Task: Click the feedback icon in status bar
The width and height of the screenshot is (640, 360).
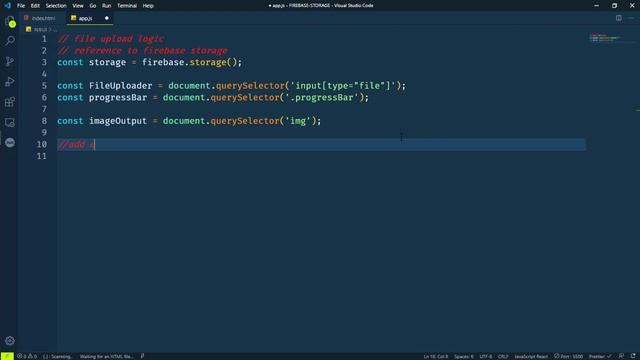Action: click(621, 356)
